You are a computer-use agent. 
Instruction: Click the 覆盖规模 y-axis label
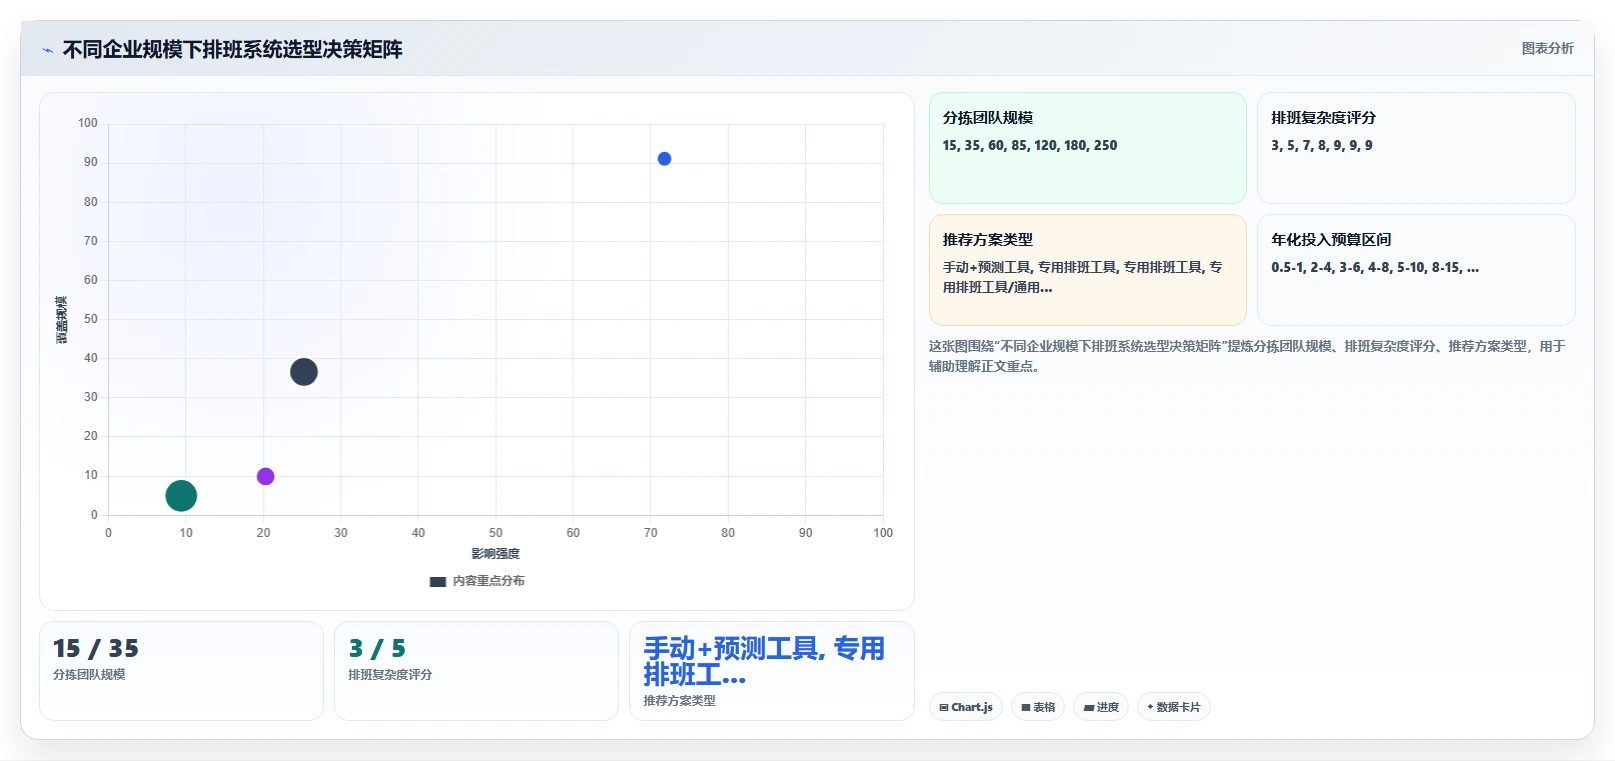pyautogui.click(x=62, y=320)
